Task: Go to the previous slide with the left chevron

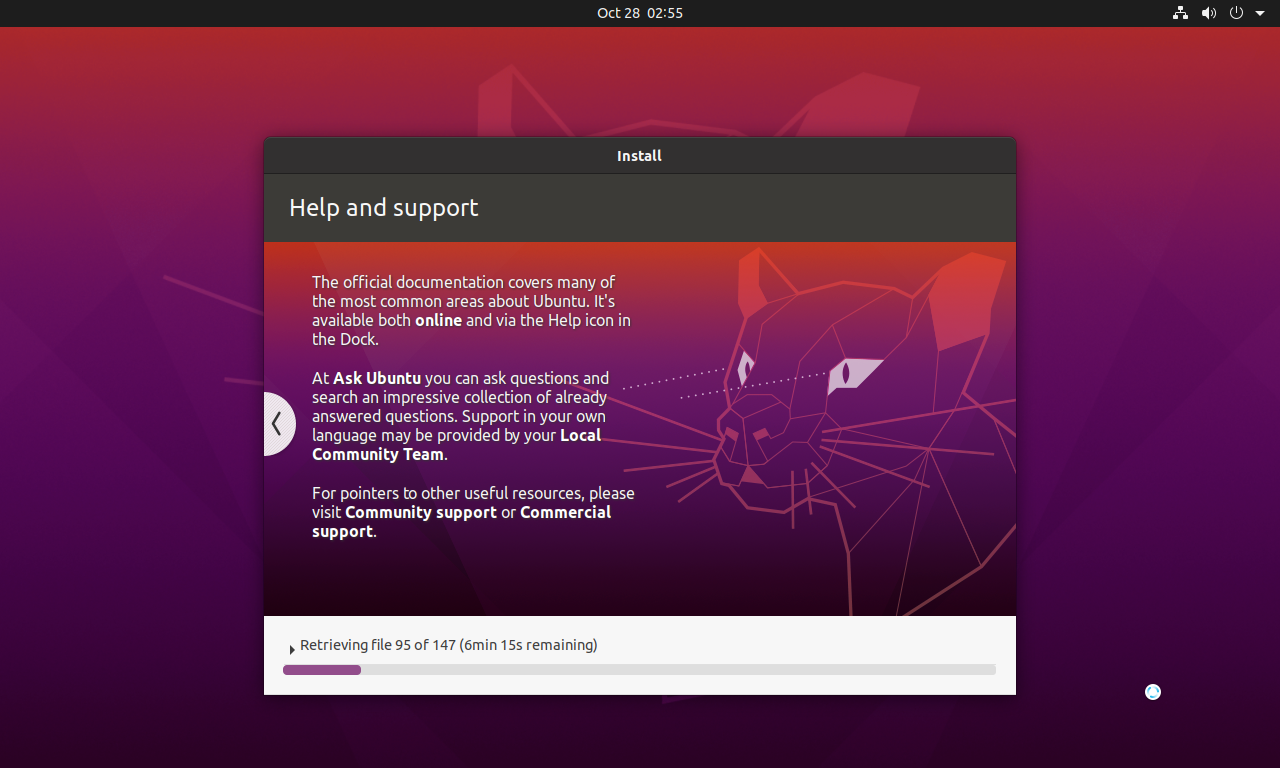Action: point(279,424)
